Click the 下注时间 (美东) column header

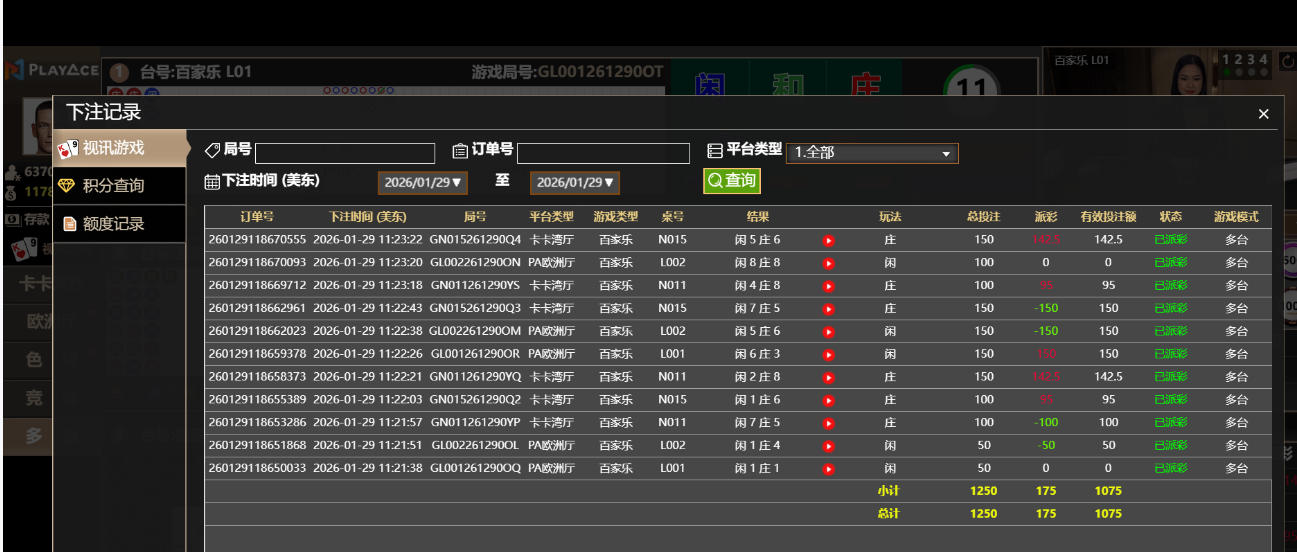coord(368,216)
